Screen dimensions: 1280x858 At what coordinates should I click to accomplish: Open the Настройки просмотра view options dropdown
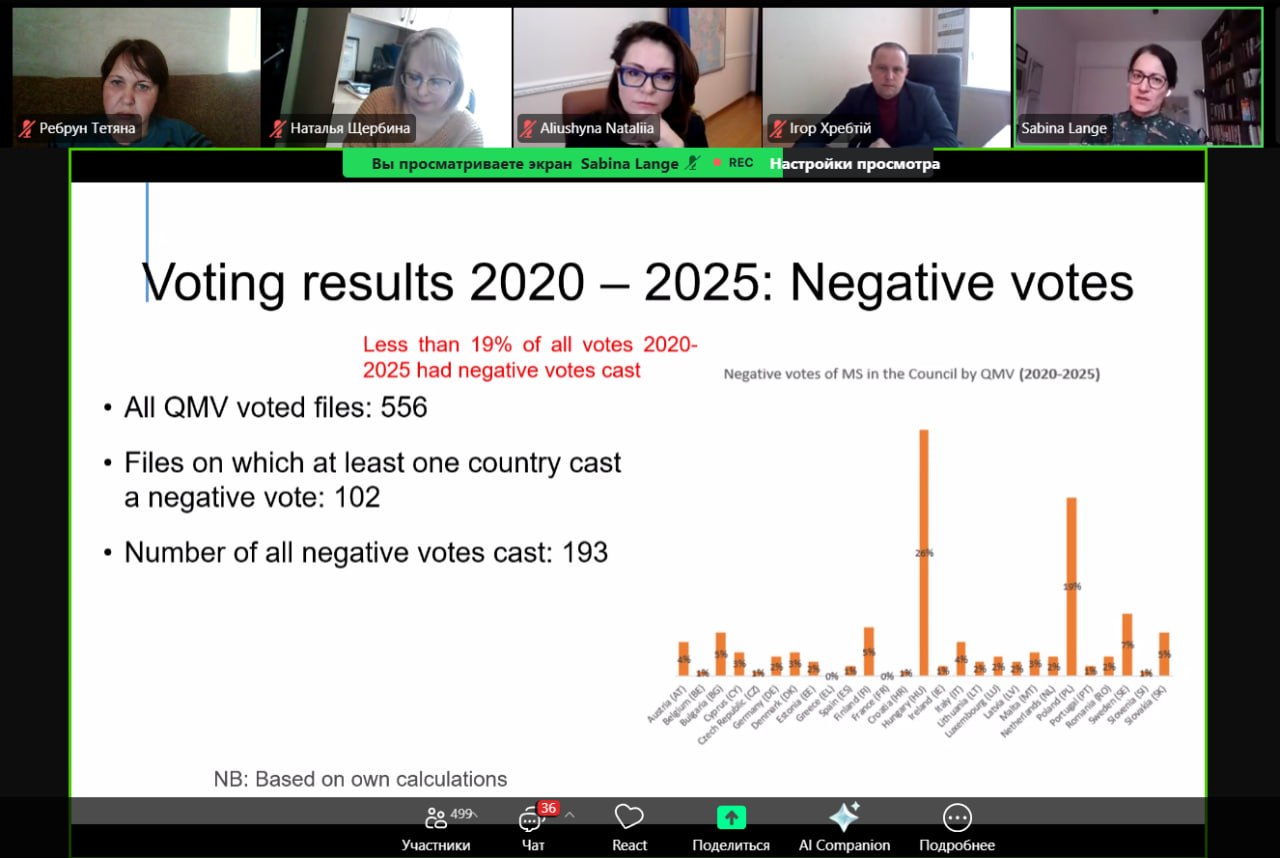click(854, 163)
